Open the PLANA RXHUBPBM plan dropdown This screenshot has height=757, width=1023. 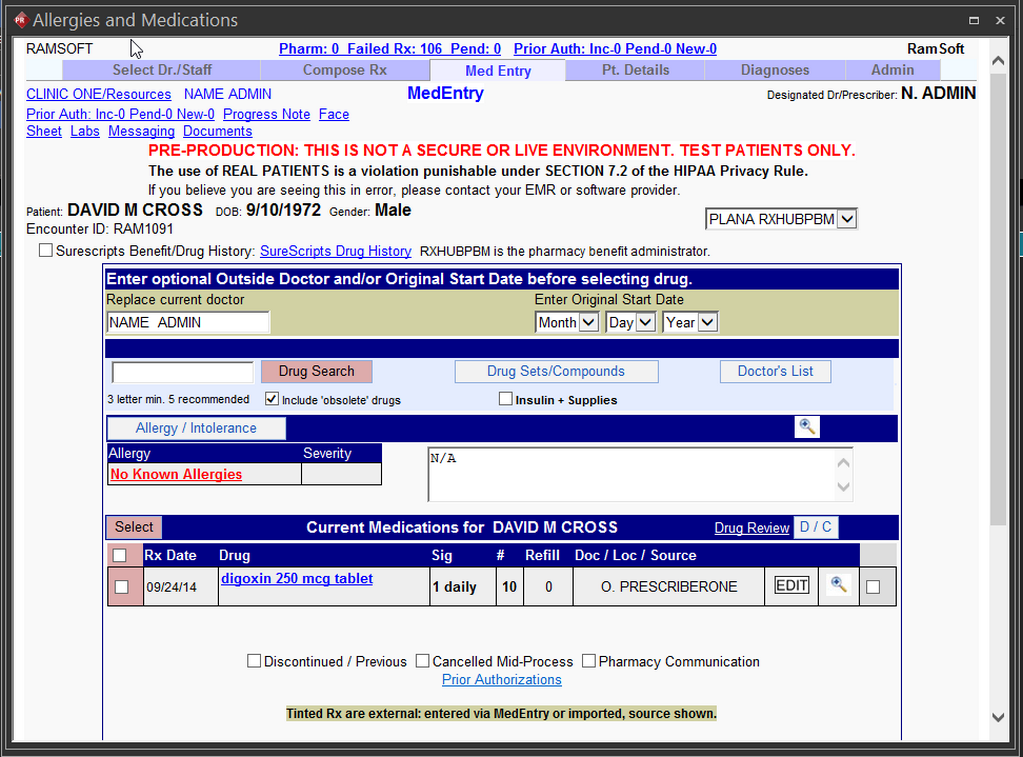coord(781,219)
